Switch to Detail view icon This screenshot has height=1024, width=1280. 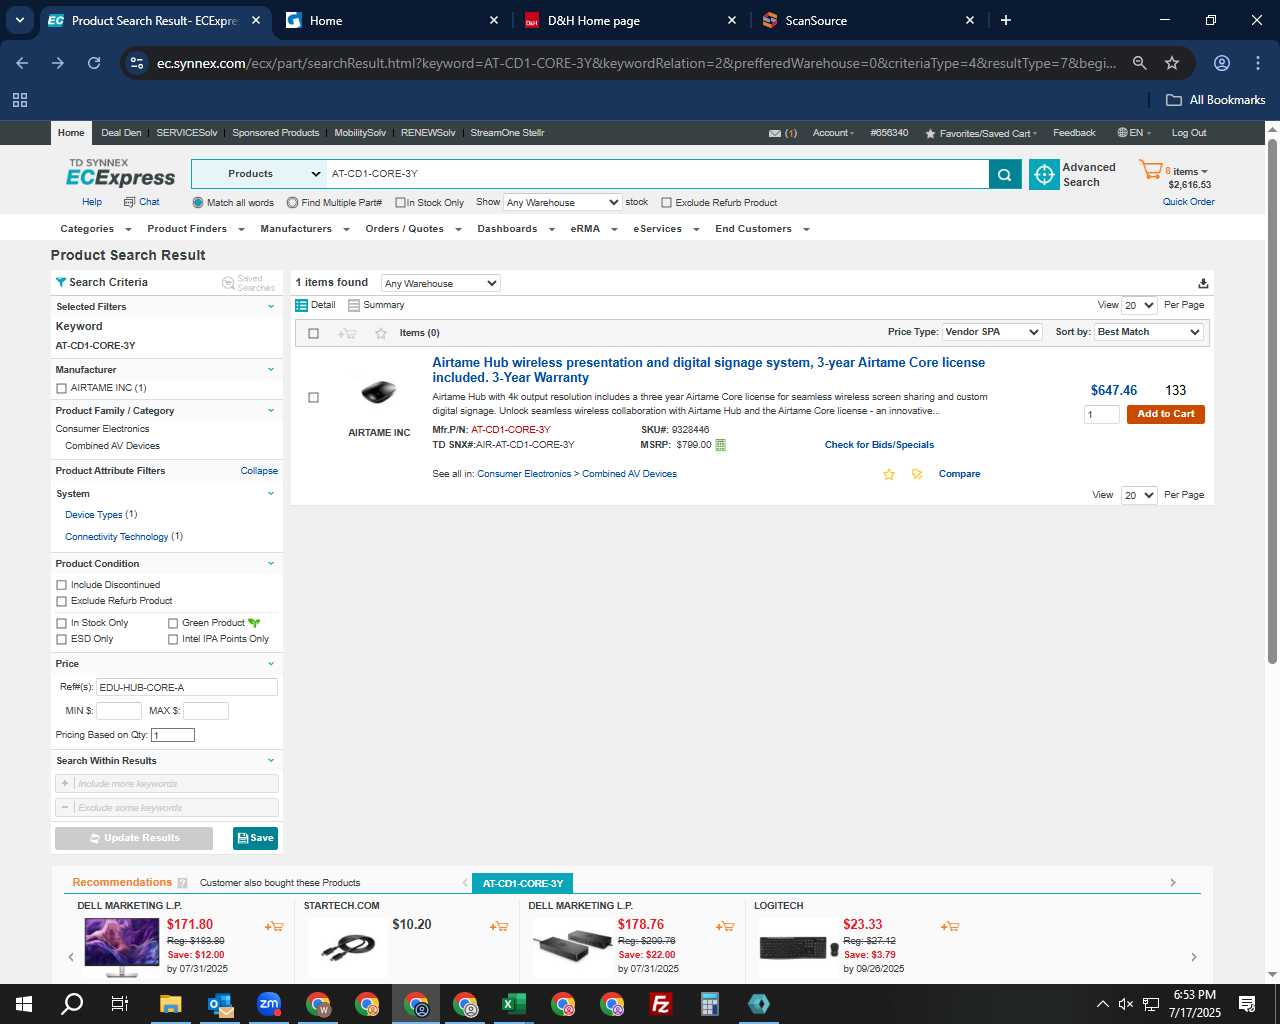[x=301, y=305]
